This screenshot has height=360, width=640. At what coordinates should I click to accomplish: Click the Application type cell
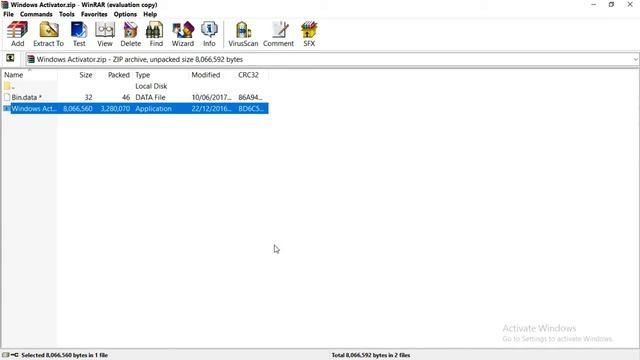[153, 109]
